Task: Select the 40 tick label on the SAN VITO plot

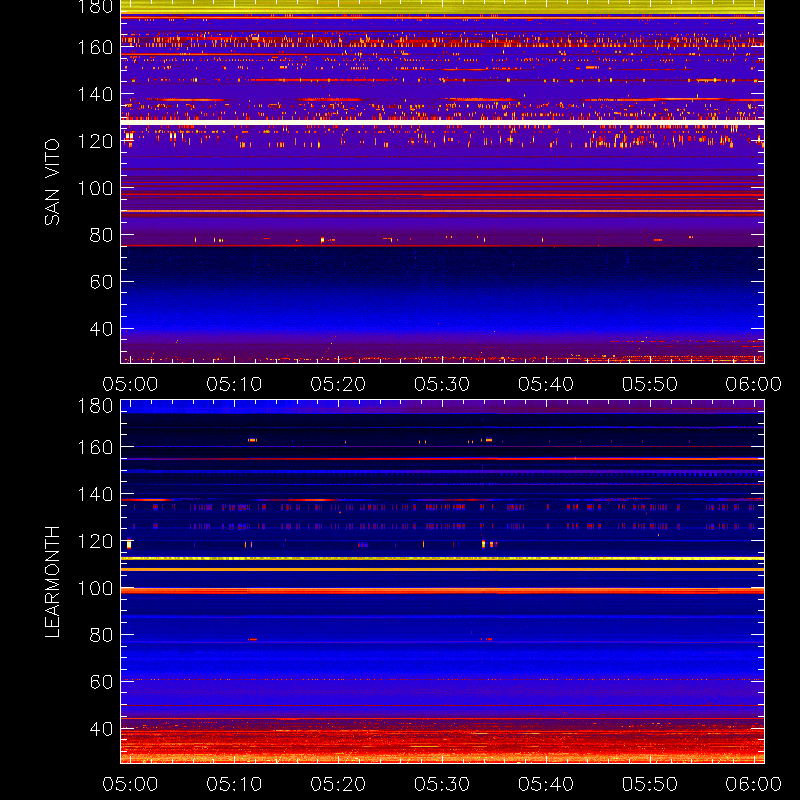Action: (x=102, y=329)
